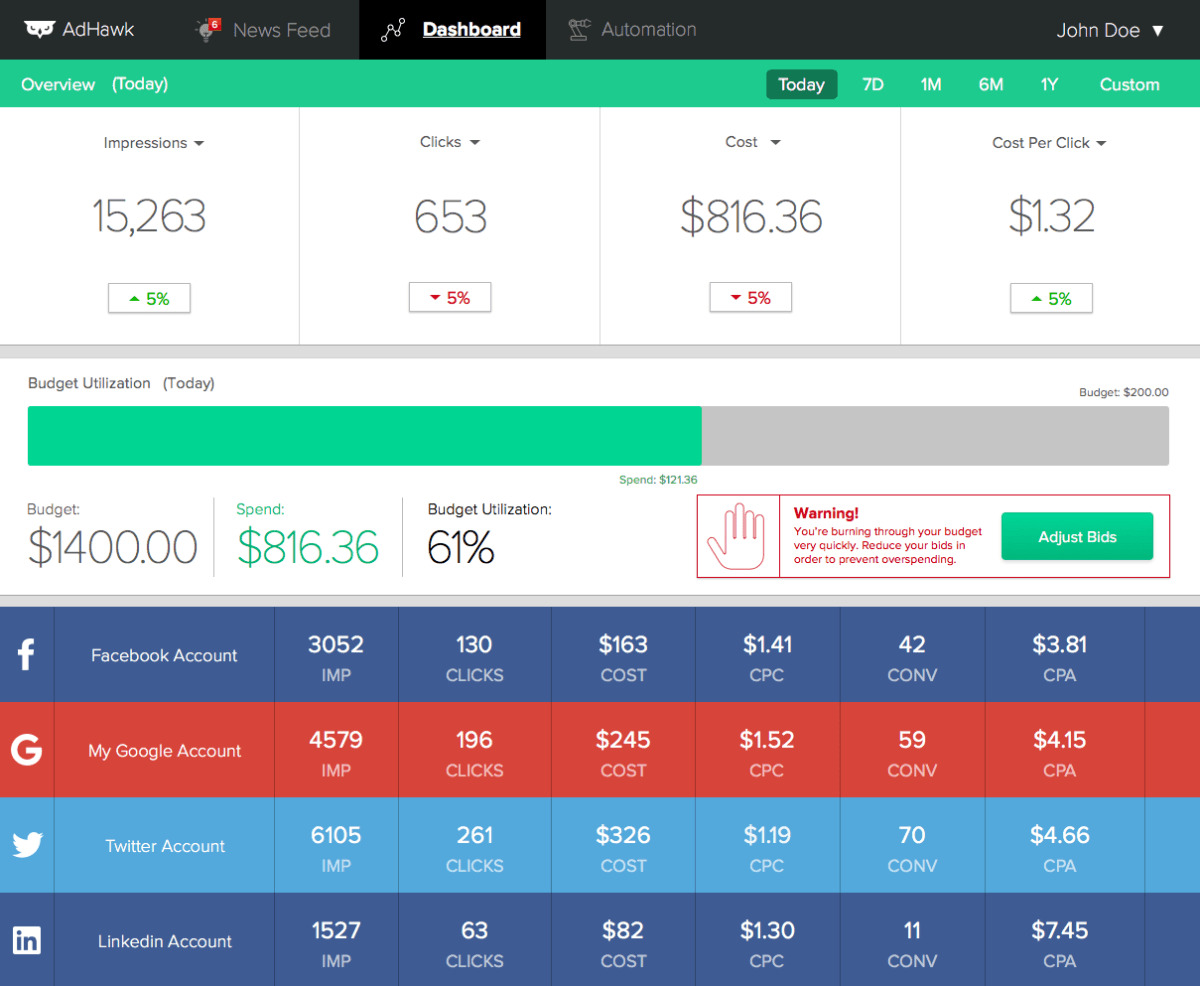Choose the Custom date range option
The height and width of the screenshot is (986, 1200).
tap(1129, 85)
